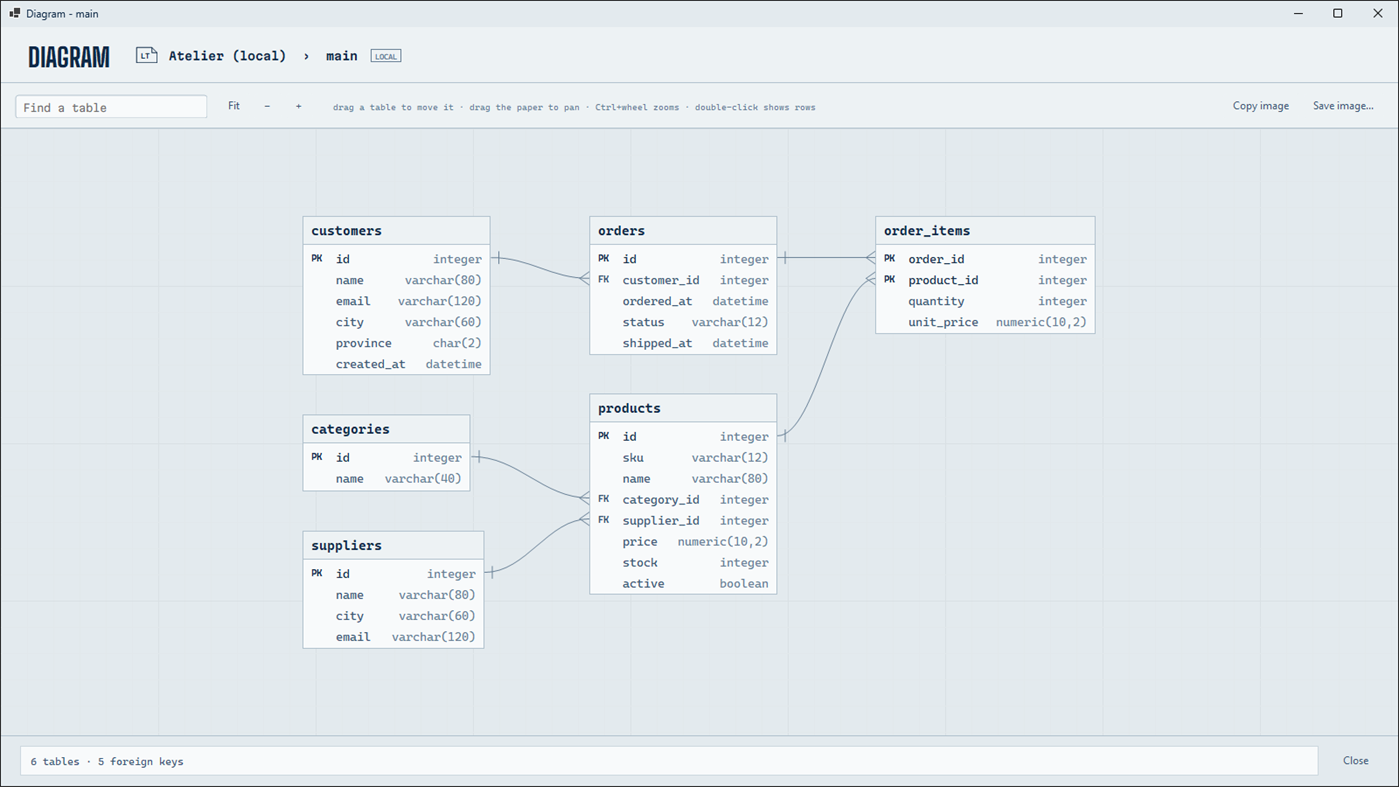Click the FK badge of supplier_id

[604, 521]
